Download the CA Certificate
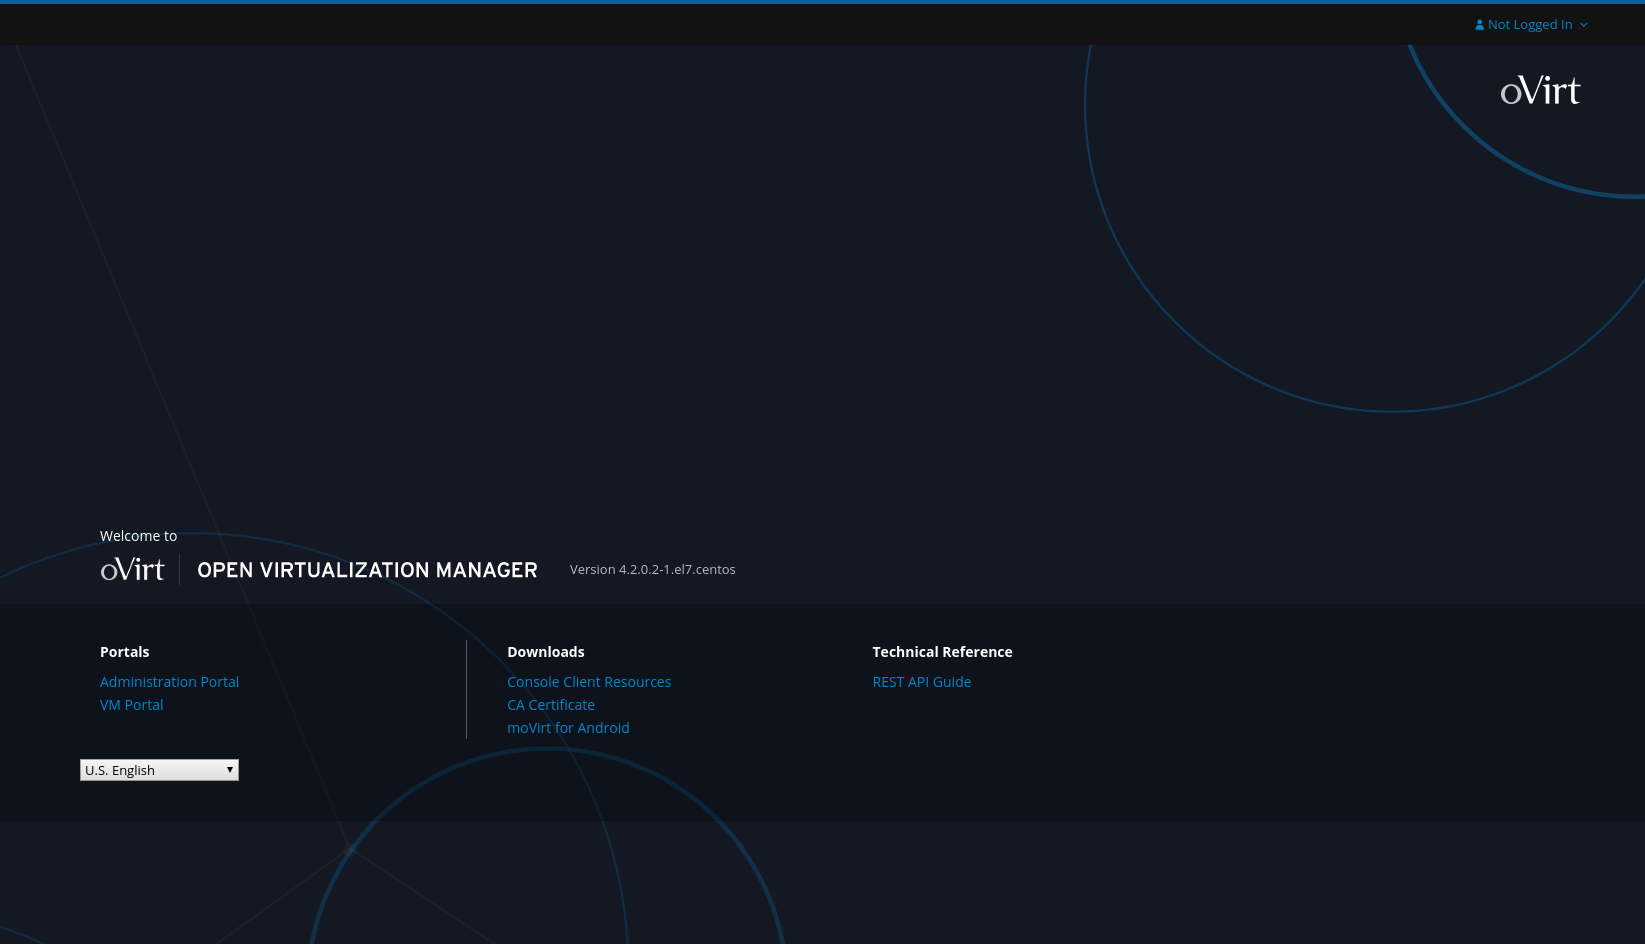This screenshot has width=1645, height=944. click(x=551, y=705)
